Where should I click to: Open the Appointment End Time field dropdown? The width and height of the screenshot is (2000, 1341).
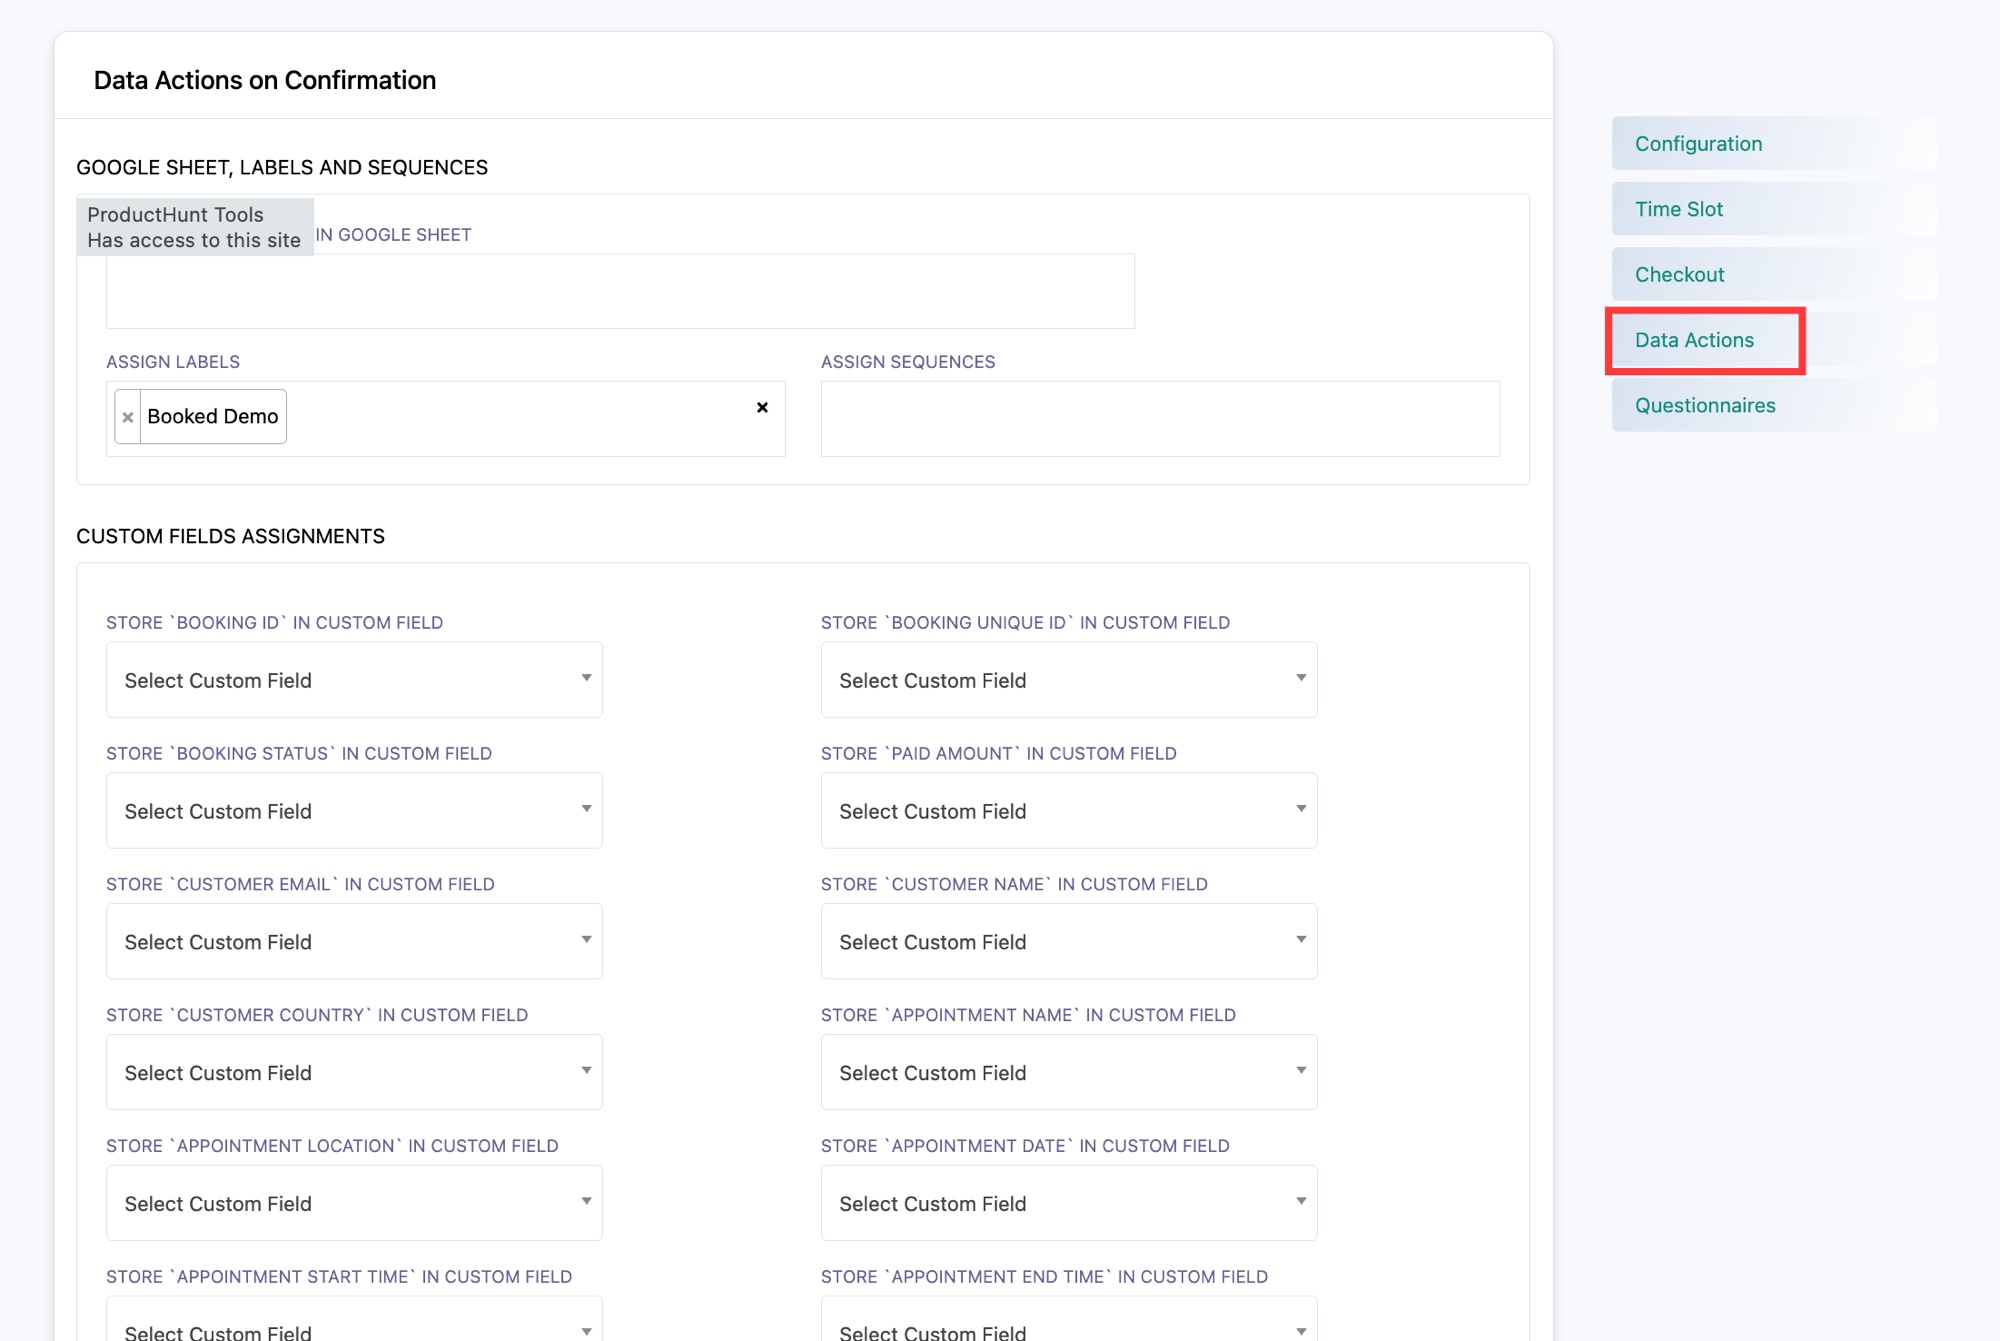[x=1069, y=1320]
